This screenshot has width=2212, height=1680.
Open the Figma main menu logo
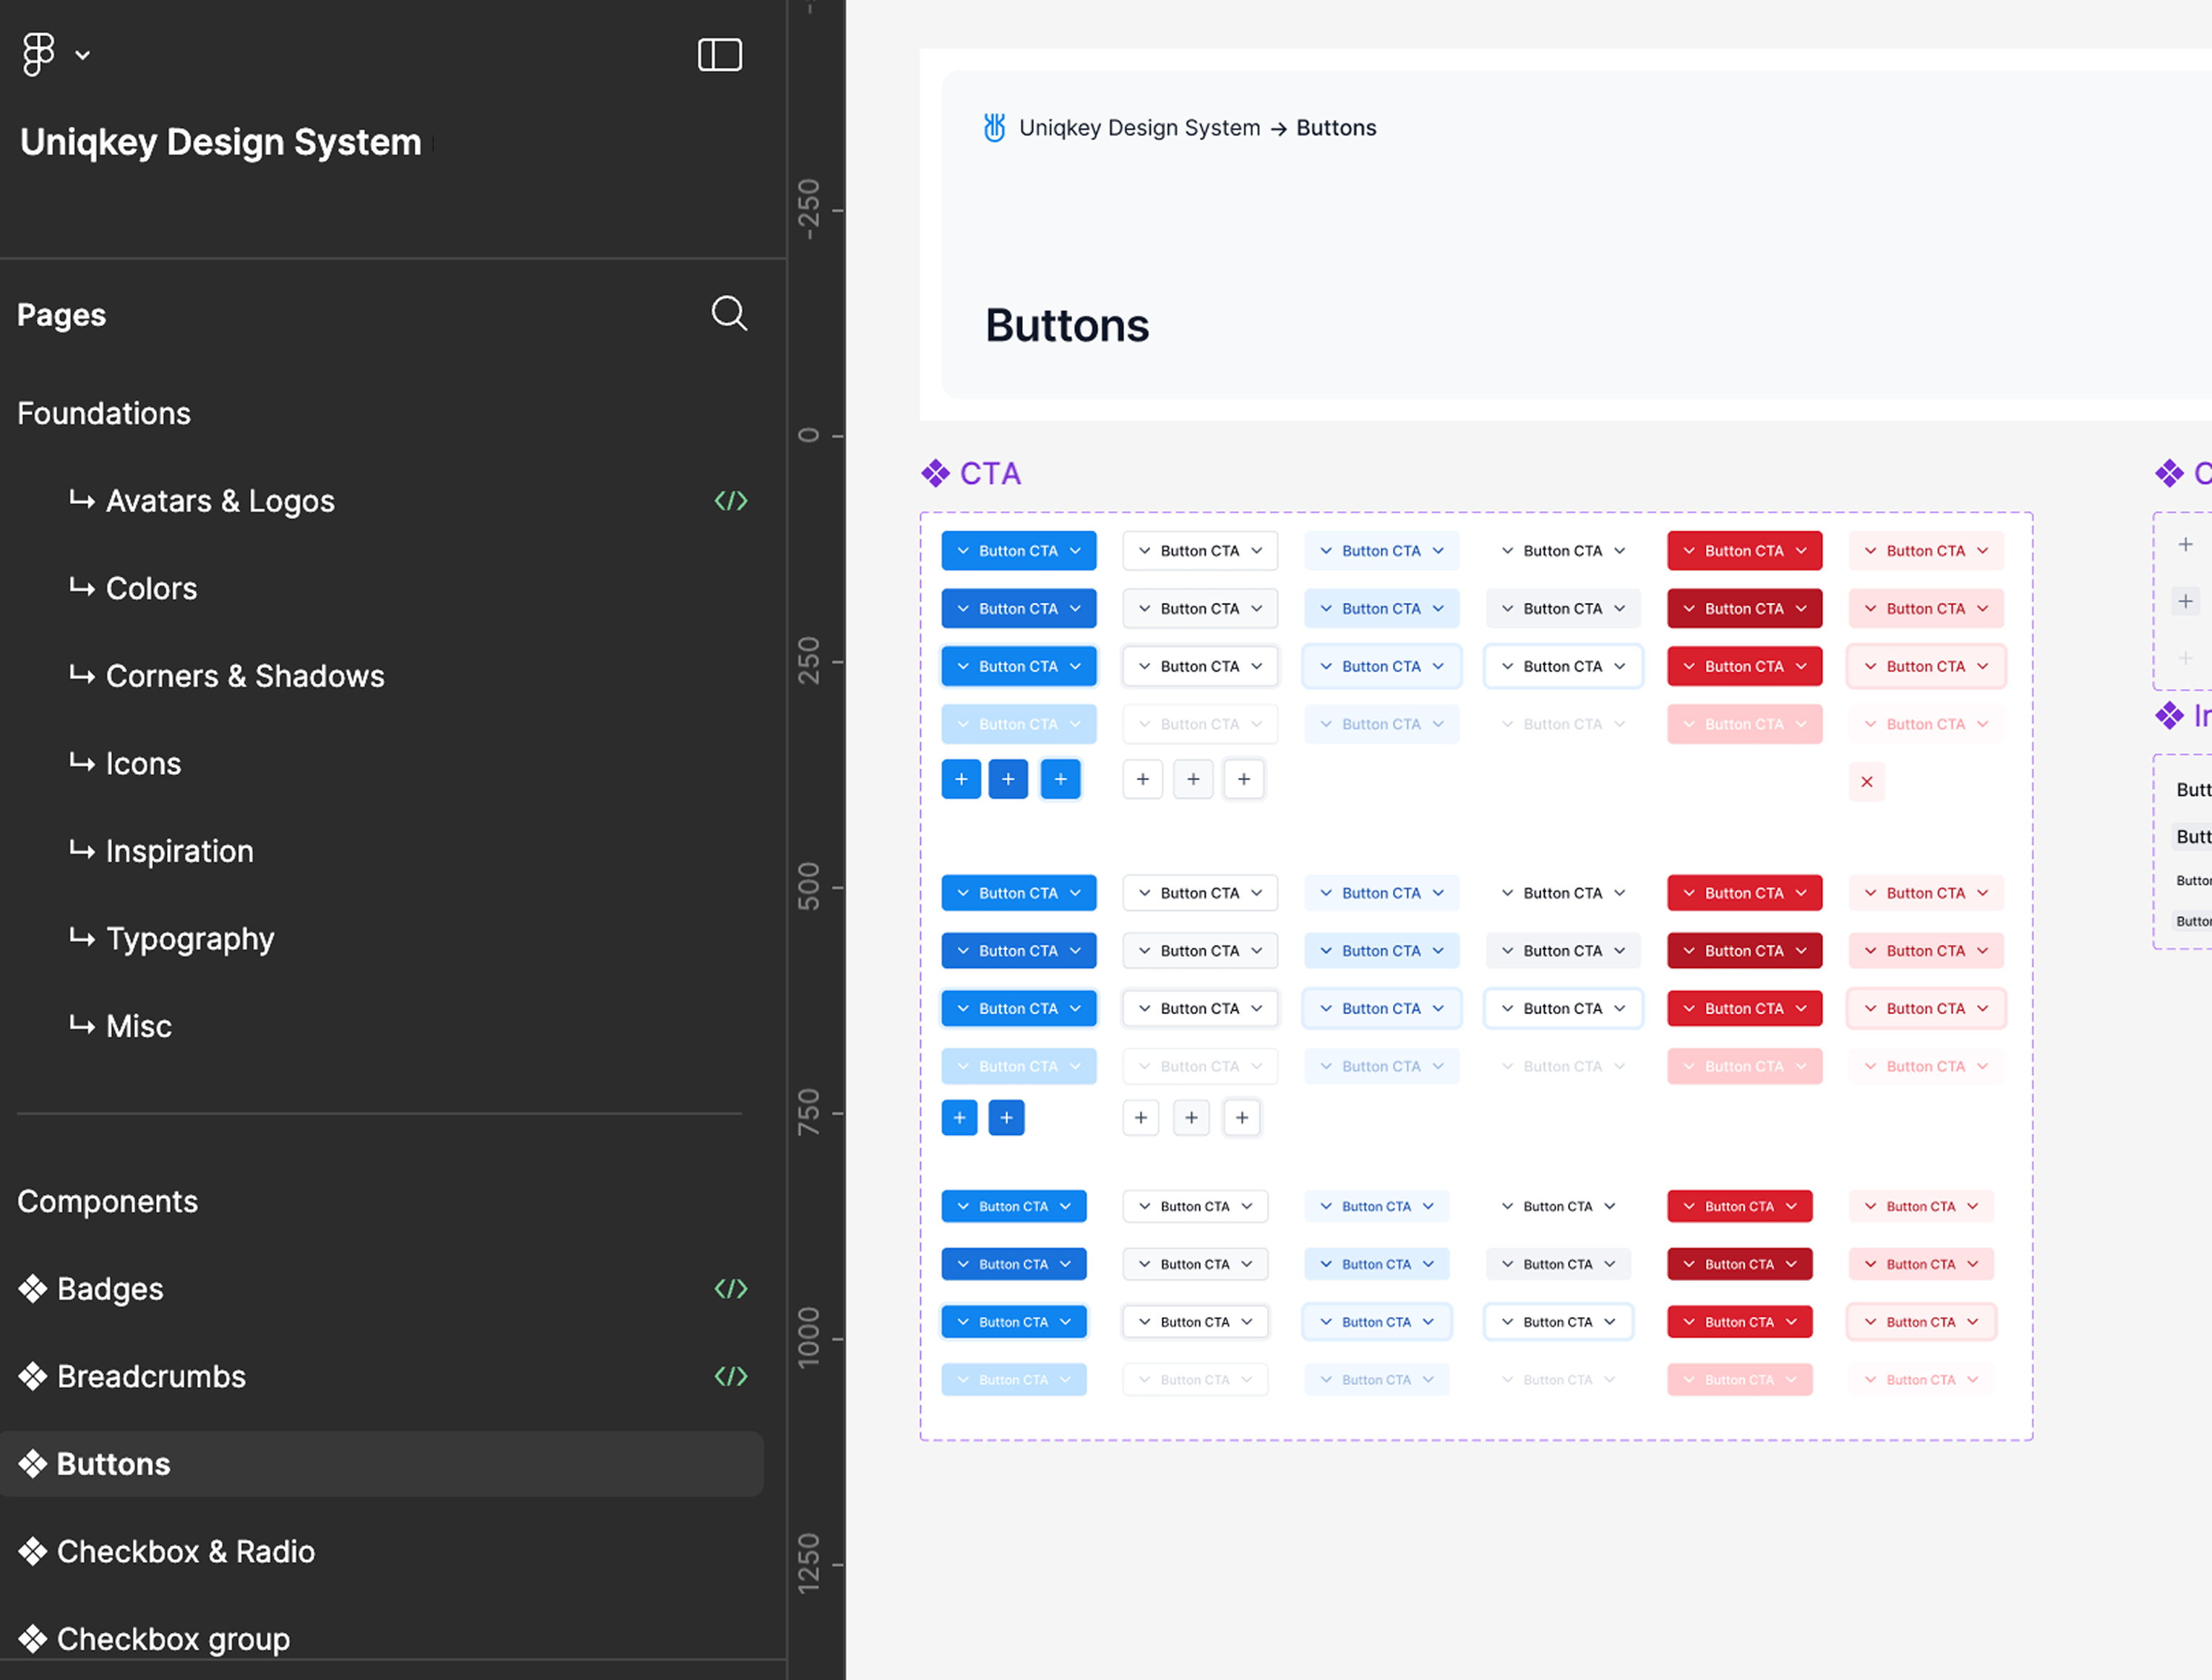38,54
